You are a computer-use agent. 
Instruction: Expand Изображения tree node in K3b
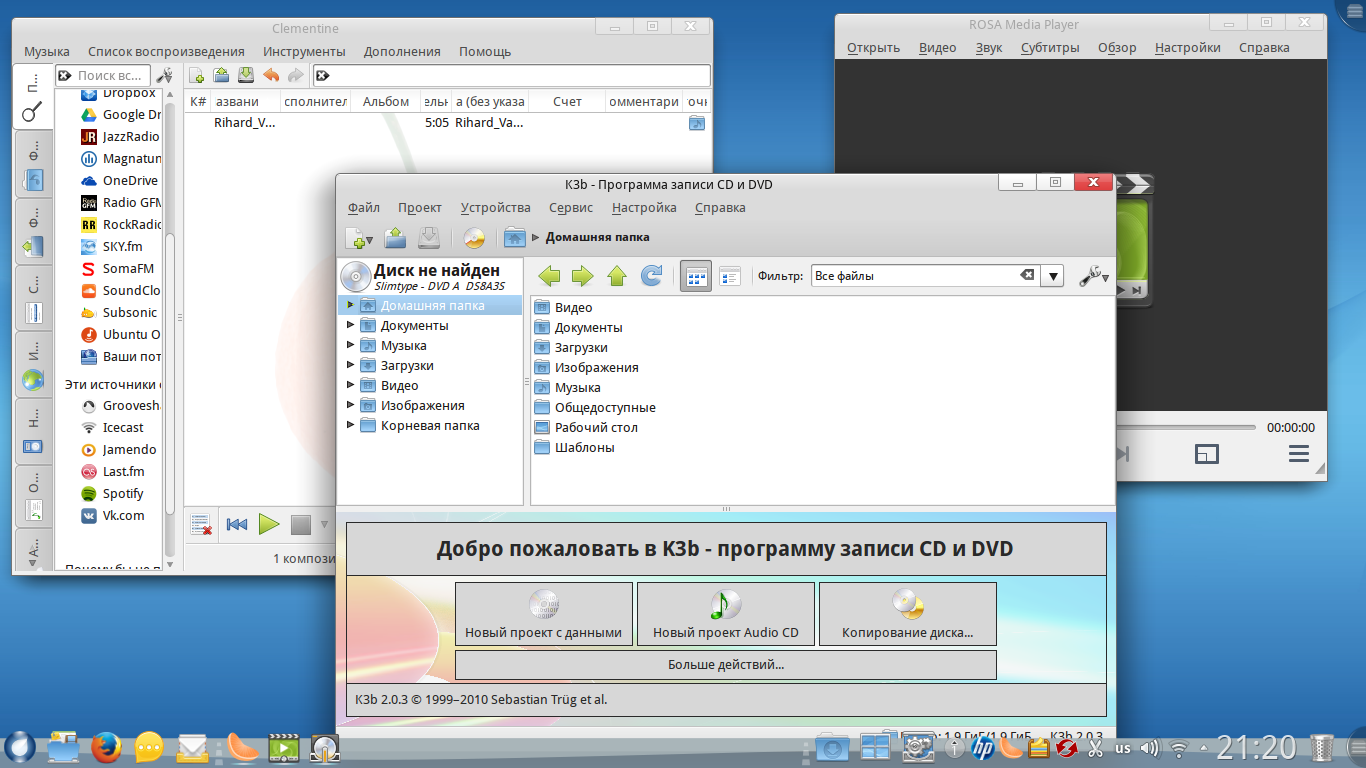[350, 405]
